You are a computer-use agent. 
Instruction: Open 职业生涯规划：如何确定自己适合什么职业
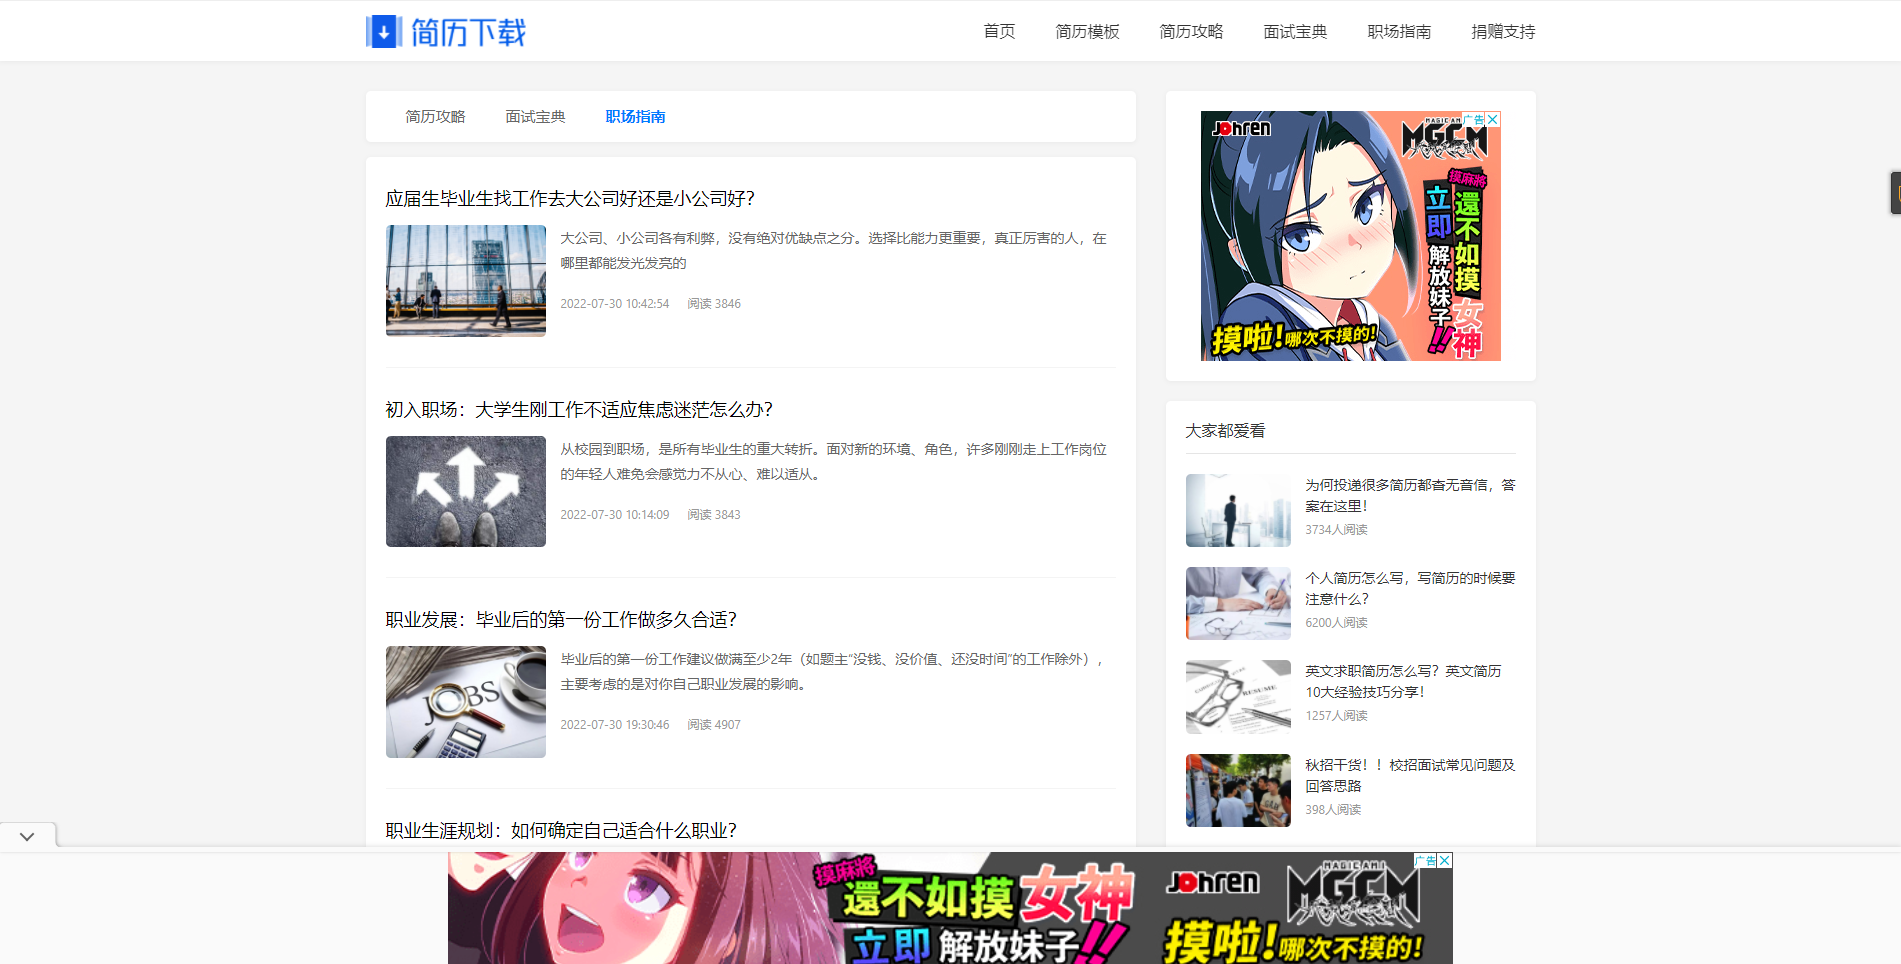[562, 829]
